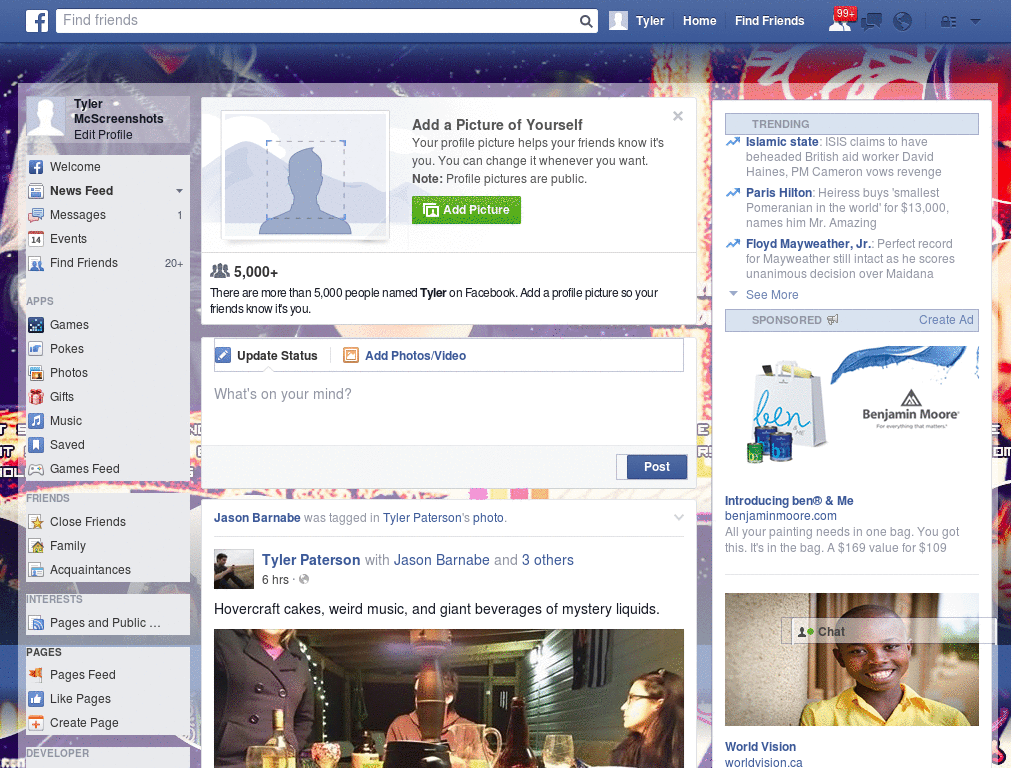The width and height of the screenshot is (1024, 768).
Task: Click the Pokes app icon
Action: tap(36, 349)
